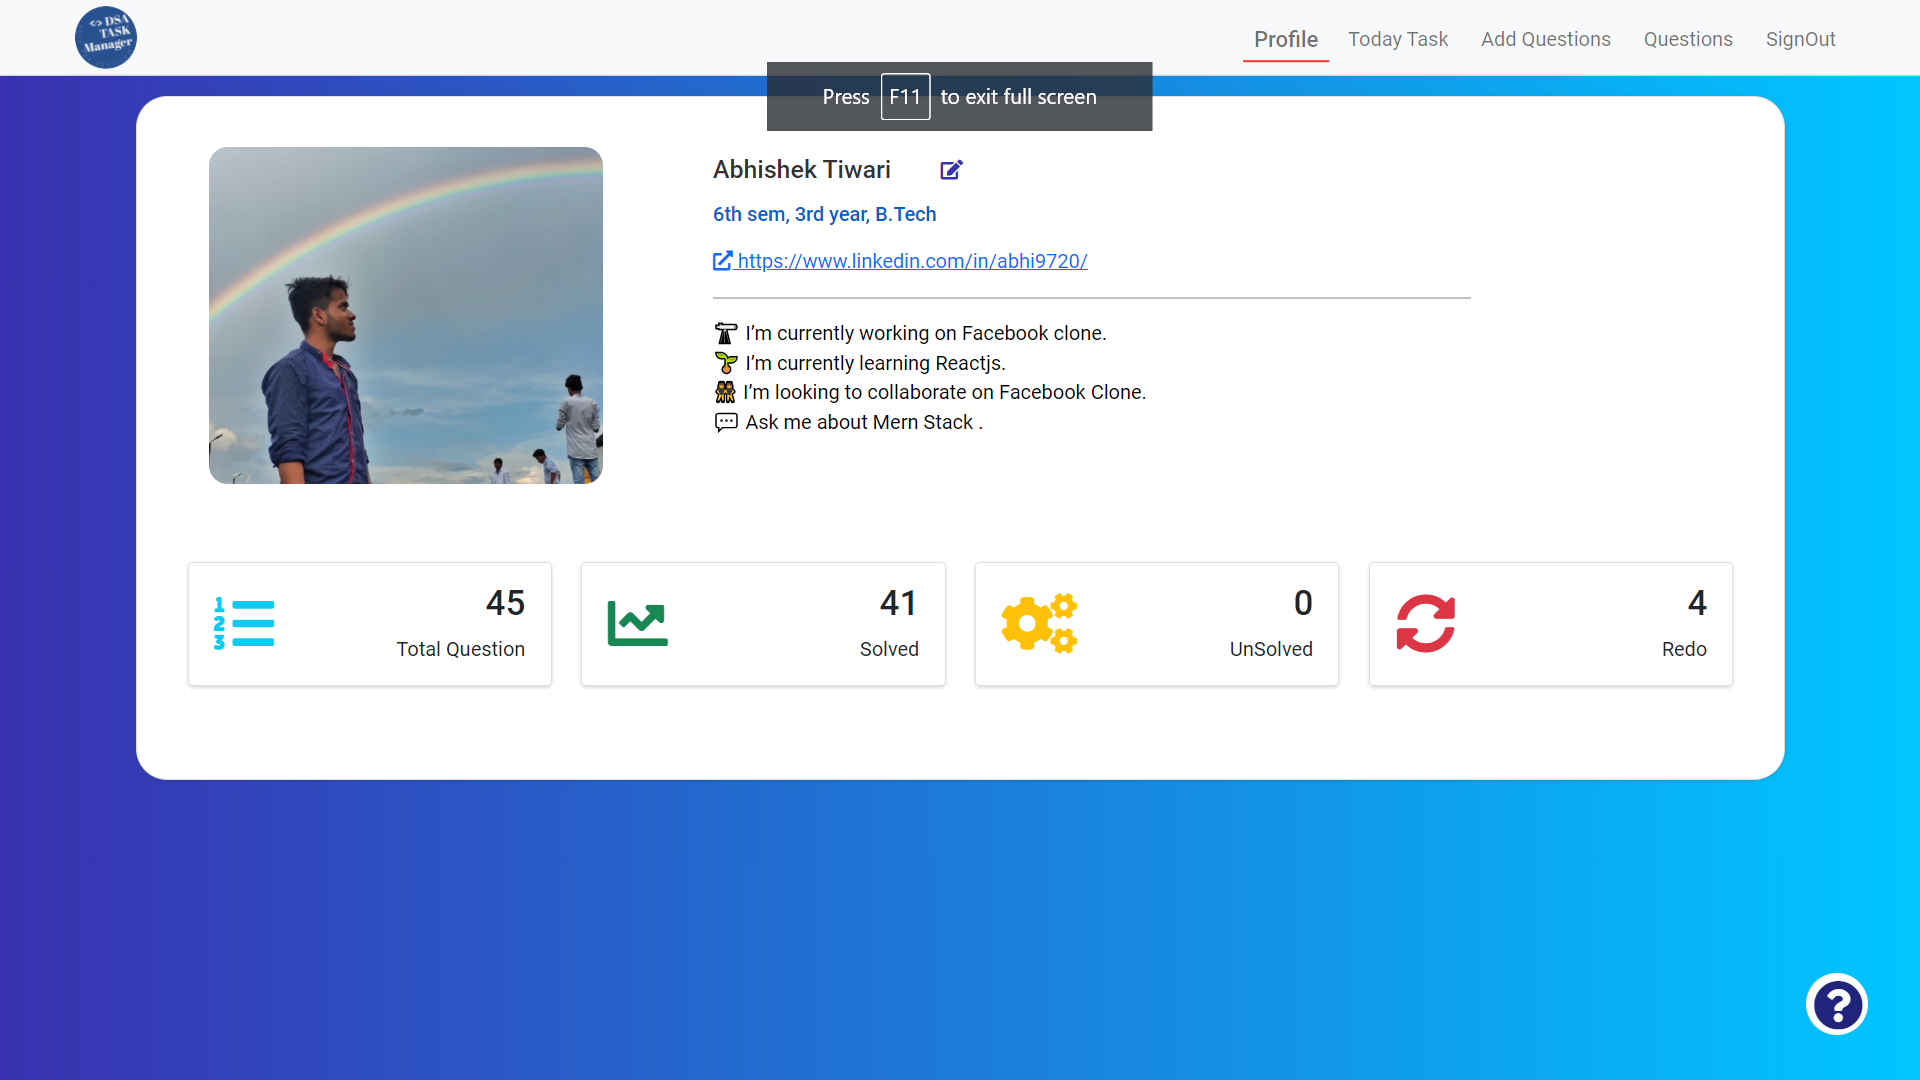Viewport: 1920px width, 1080px height.
Task: Open the help question mark button
Action: click(x=1837, y=1004)
